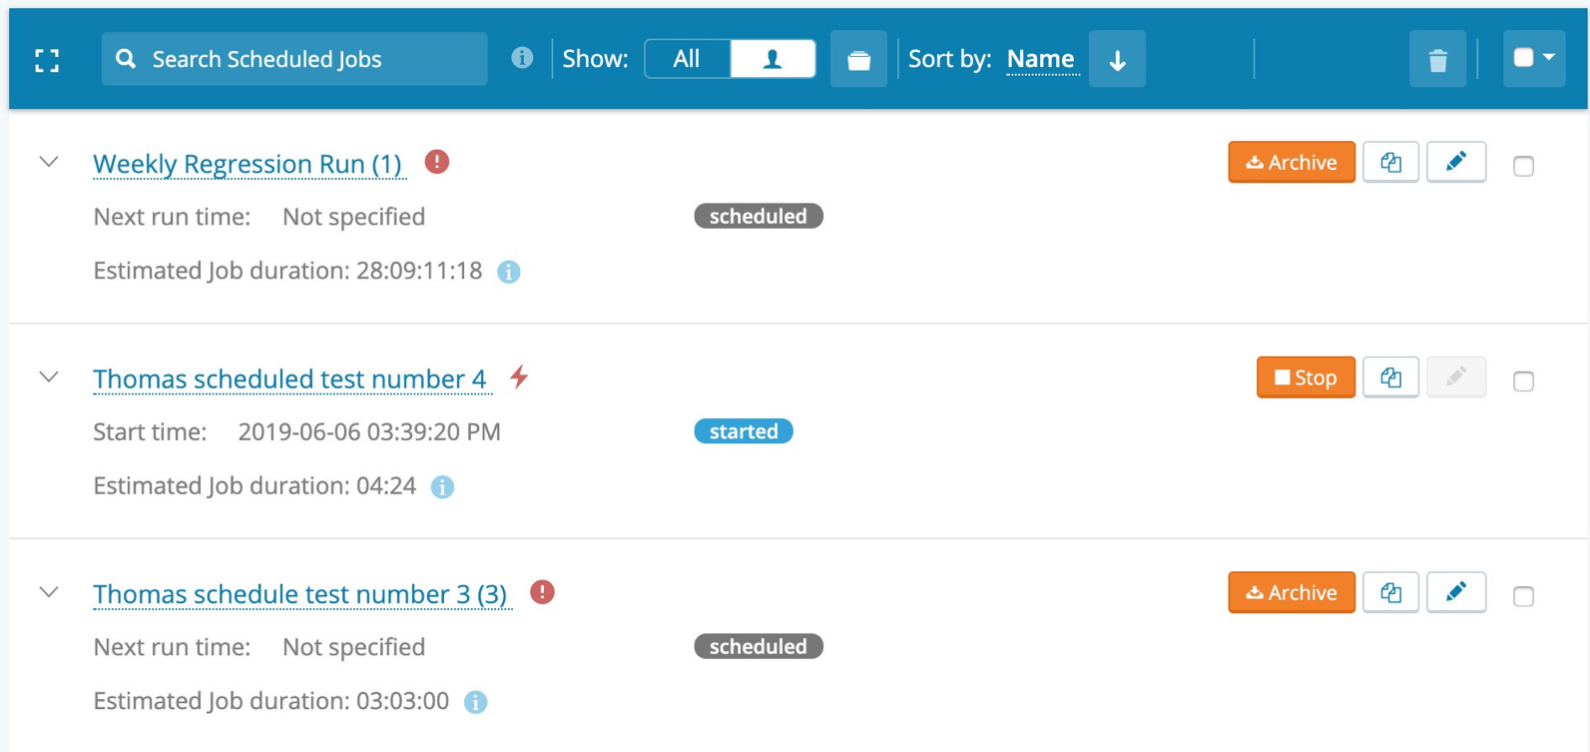
Task: Expand Thomas scheduled test number 4 row
Action: click(49, 377)
